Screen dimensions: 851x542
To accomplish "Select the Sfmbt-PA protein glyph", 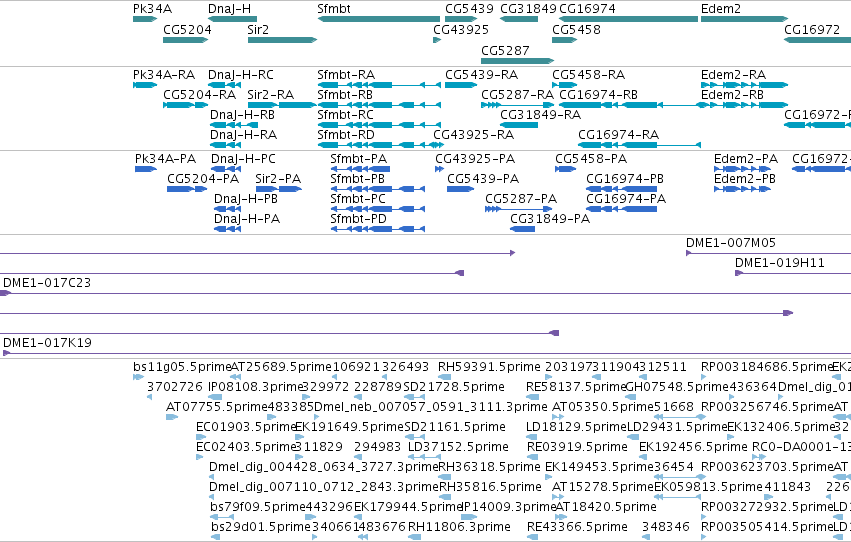I will pyautogui.click(x=360, y=169).
